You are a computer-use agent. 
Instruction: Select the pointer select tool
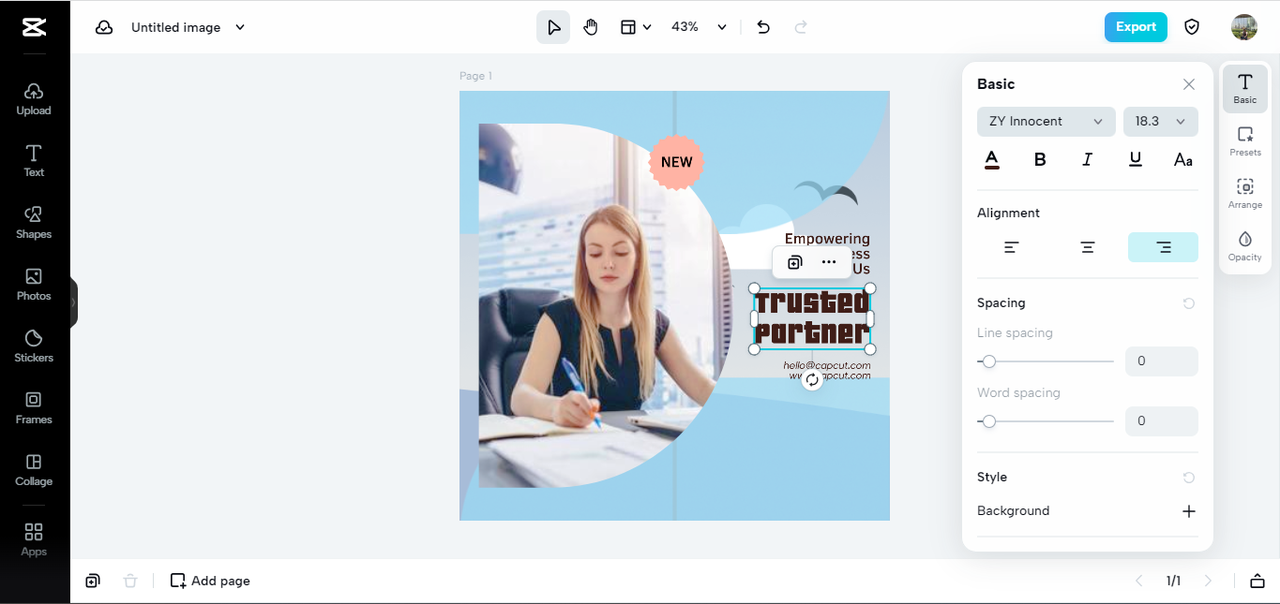(x=553, y=27)
